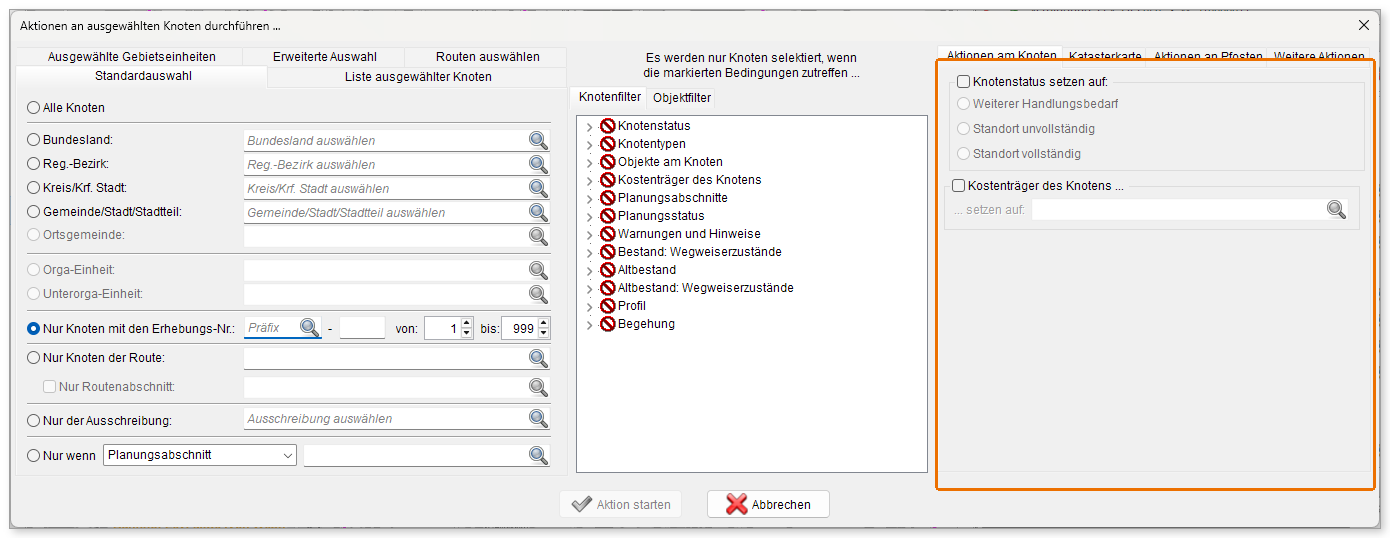
Task: Expand the Knotenstatus tree node
Action: pos(589,127)
